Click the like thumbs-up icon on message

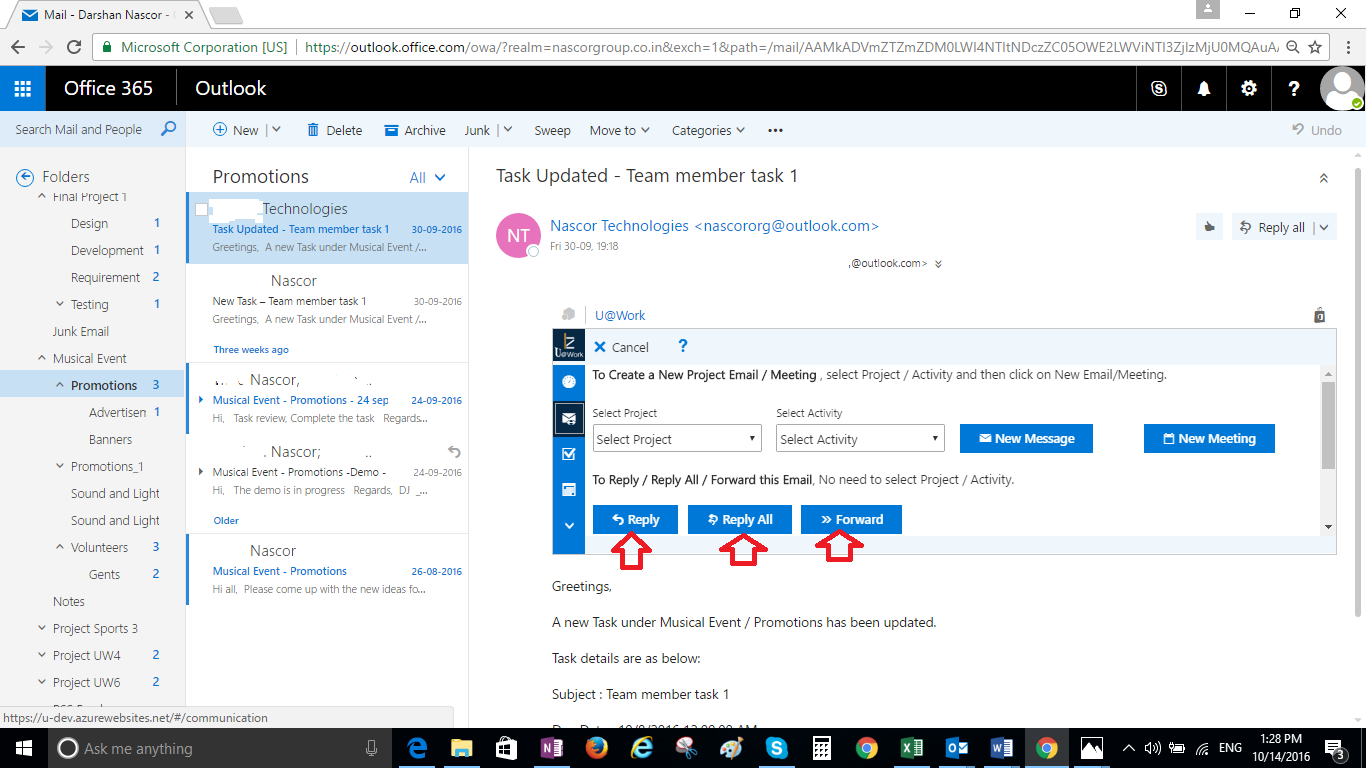pos(1209,227)
